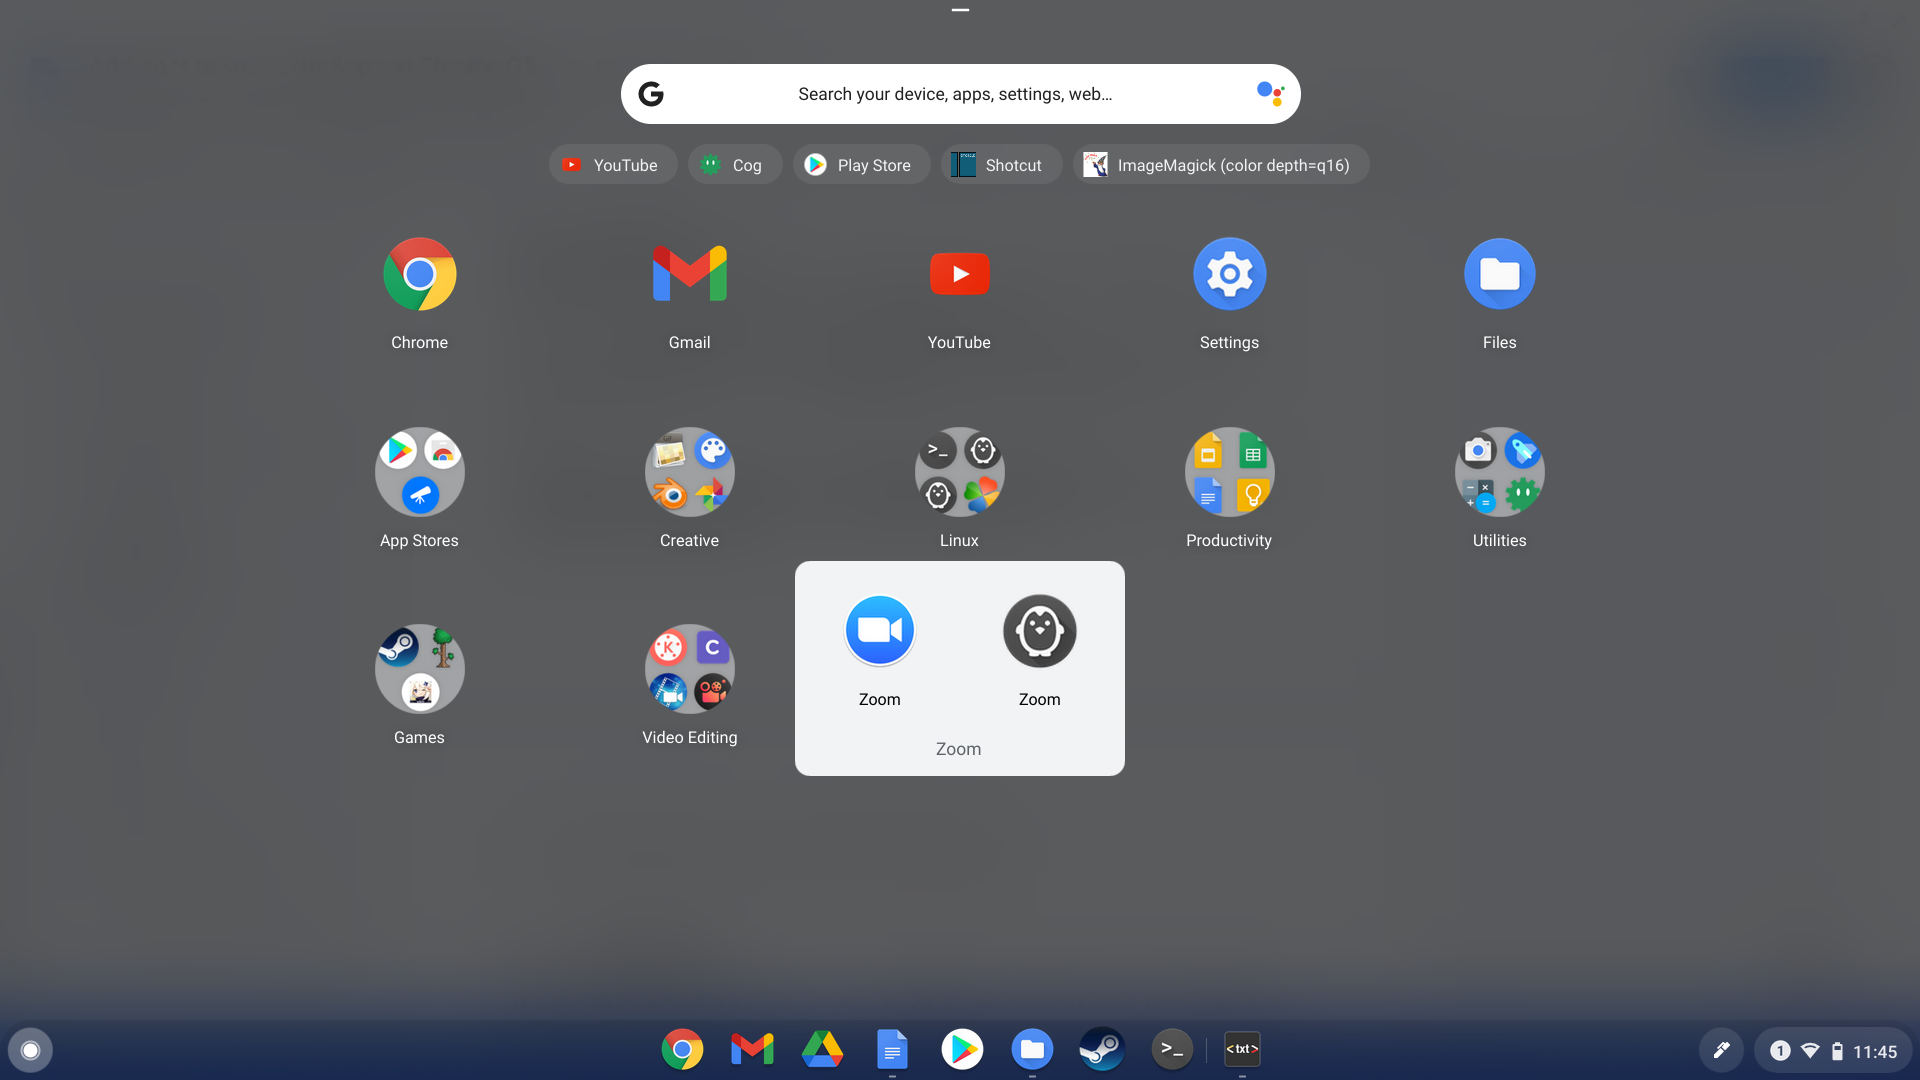This screenshot has width=1920, height=1080.
Task: Open the YouTube app in the launcher grid
Action: (x=960, y=274)
